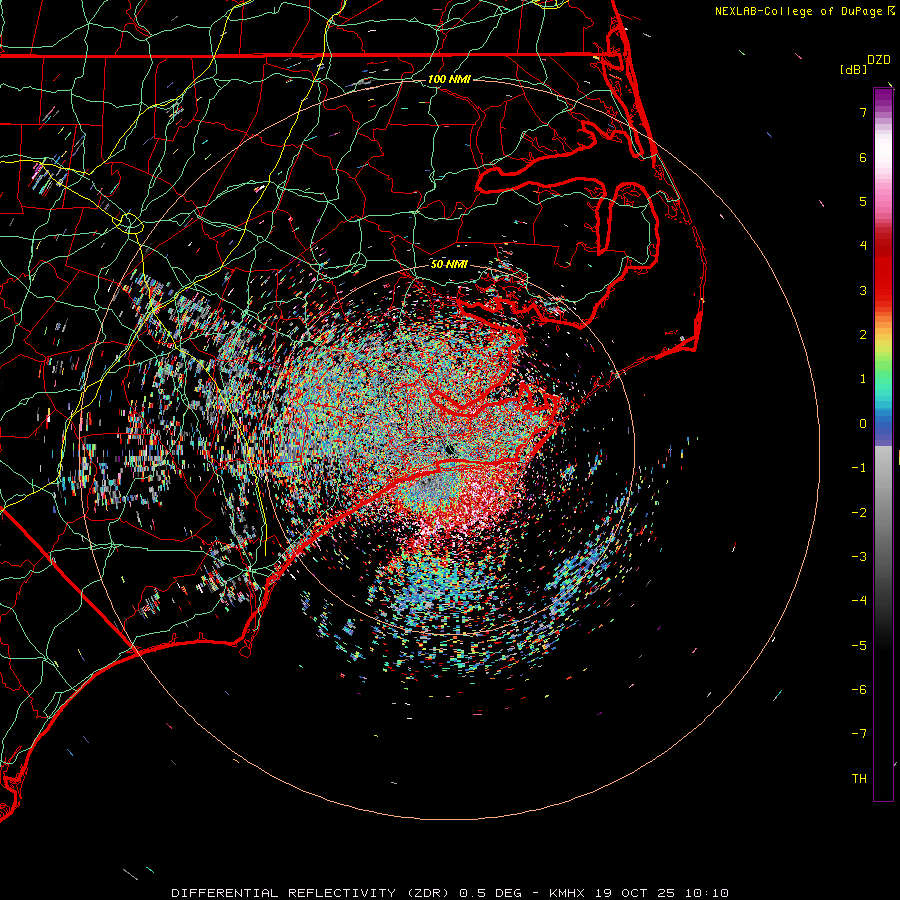Click the -4 dB value on legend
The image size is (900, 900).
tap(859, 601)
